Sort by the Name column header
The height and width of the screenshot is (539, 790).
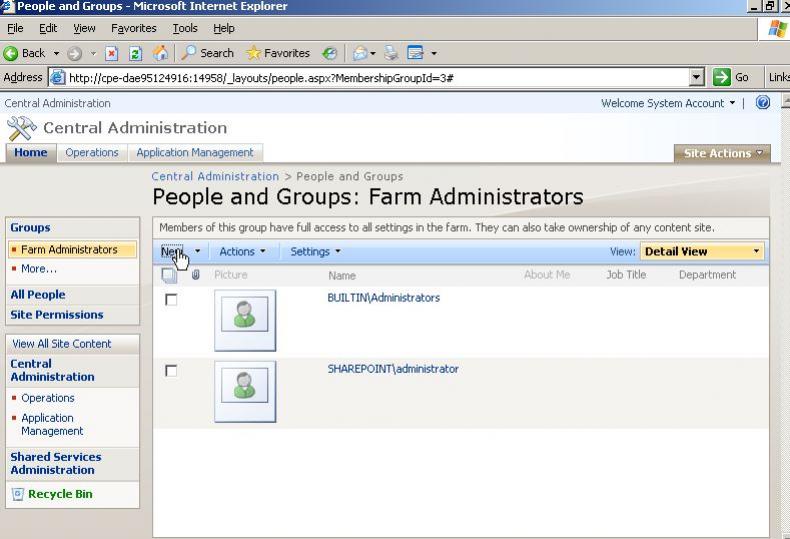(x=342, y=275)
